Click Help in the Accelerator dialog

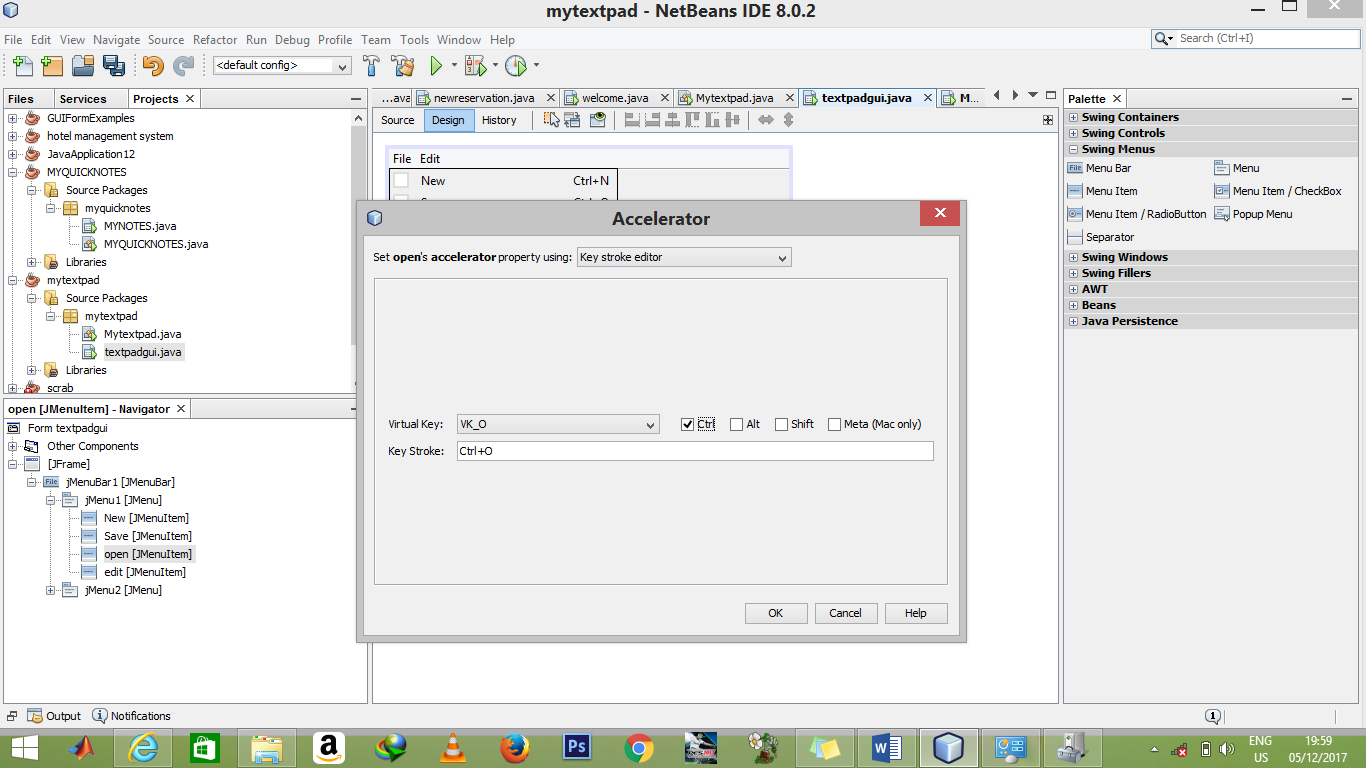(916, 613)
